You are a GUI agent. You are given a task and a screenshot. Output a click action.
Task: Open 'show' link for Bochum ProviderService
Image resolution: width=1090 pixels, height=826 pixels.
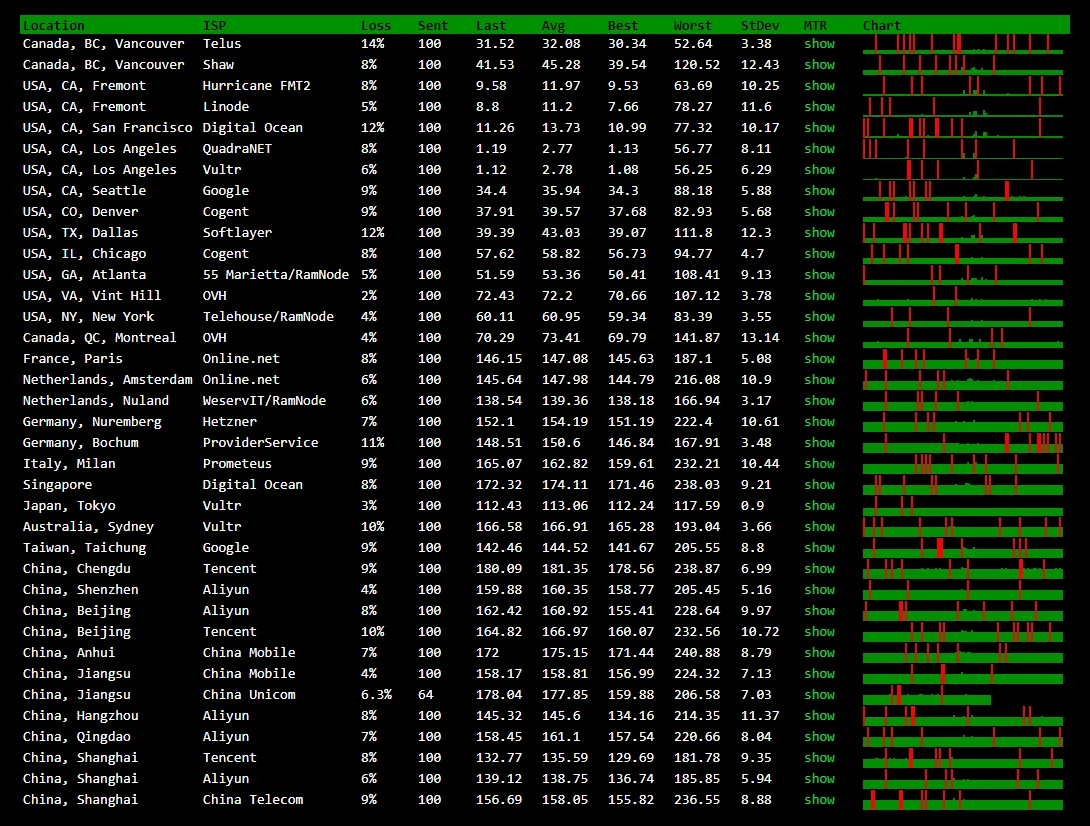point(819,443)
